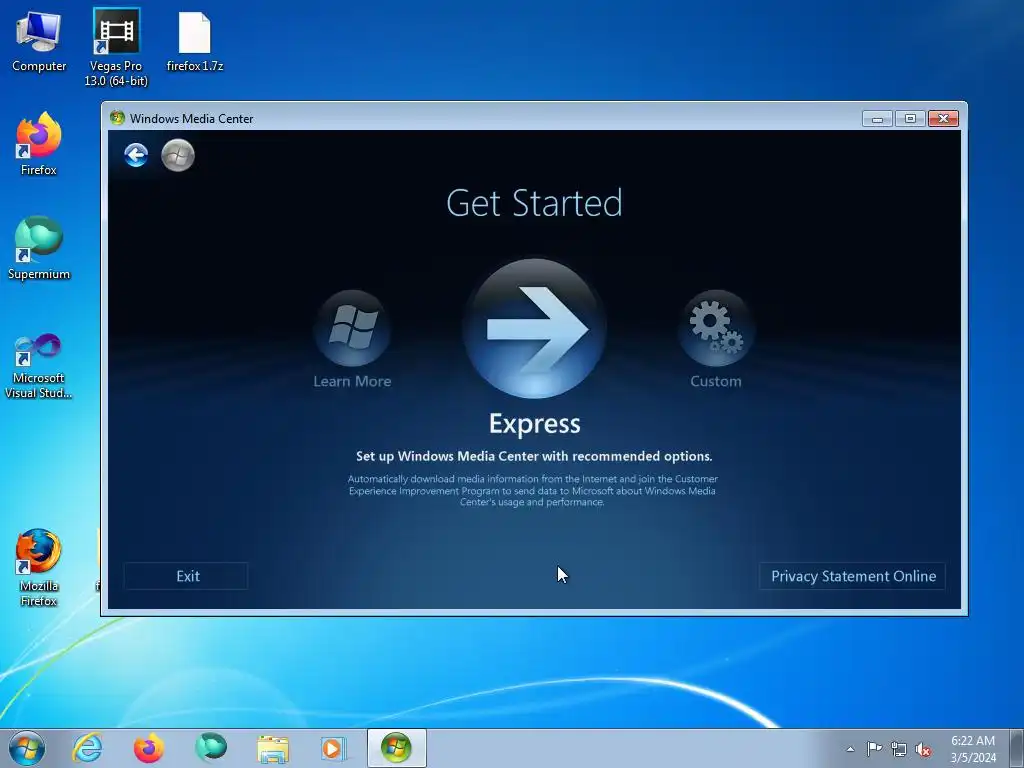Select the Learn More Windows icon
Image resolution: width=1024 pixels, height=768 pixels.
point(352,328)
